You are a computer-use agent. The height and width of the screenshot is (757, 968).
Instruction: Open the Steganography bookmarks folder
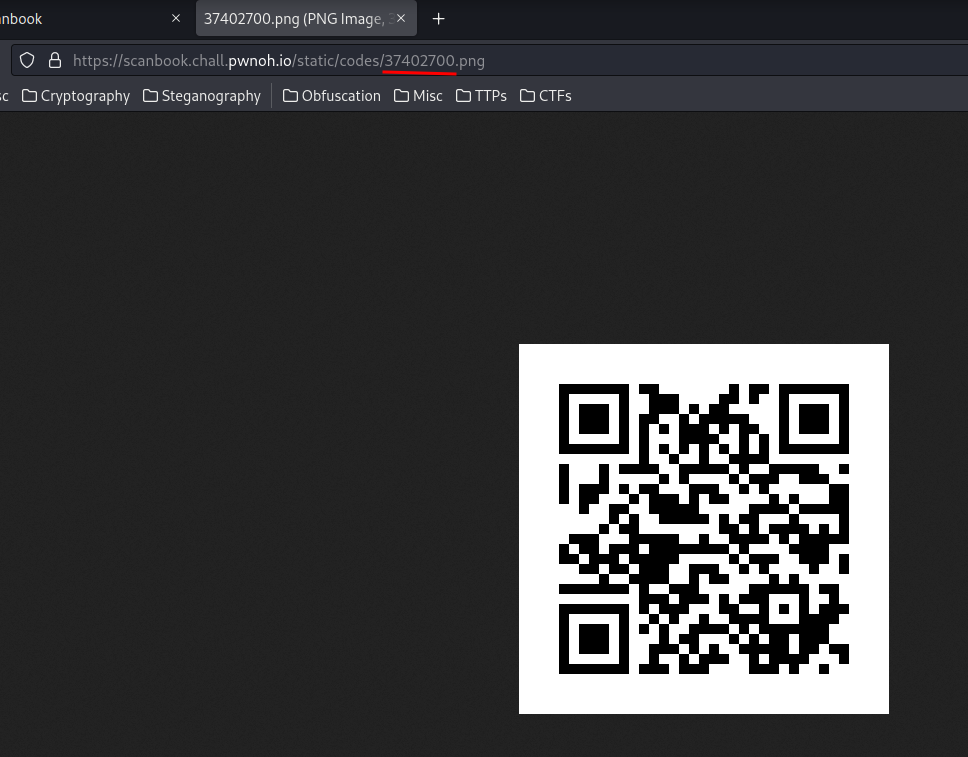pos(202,96)
